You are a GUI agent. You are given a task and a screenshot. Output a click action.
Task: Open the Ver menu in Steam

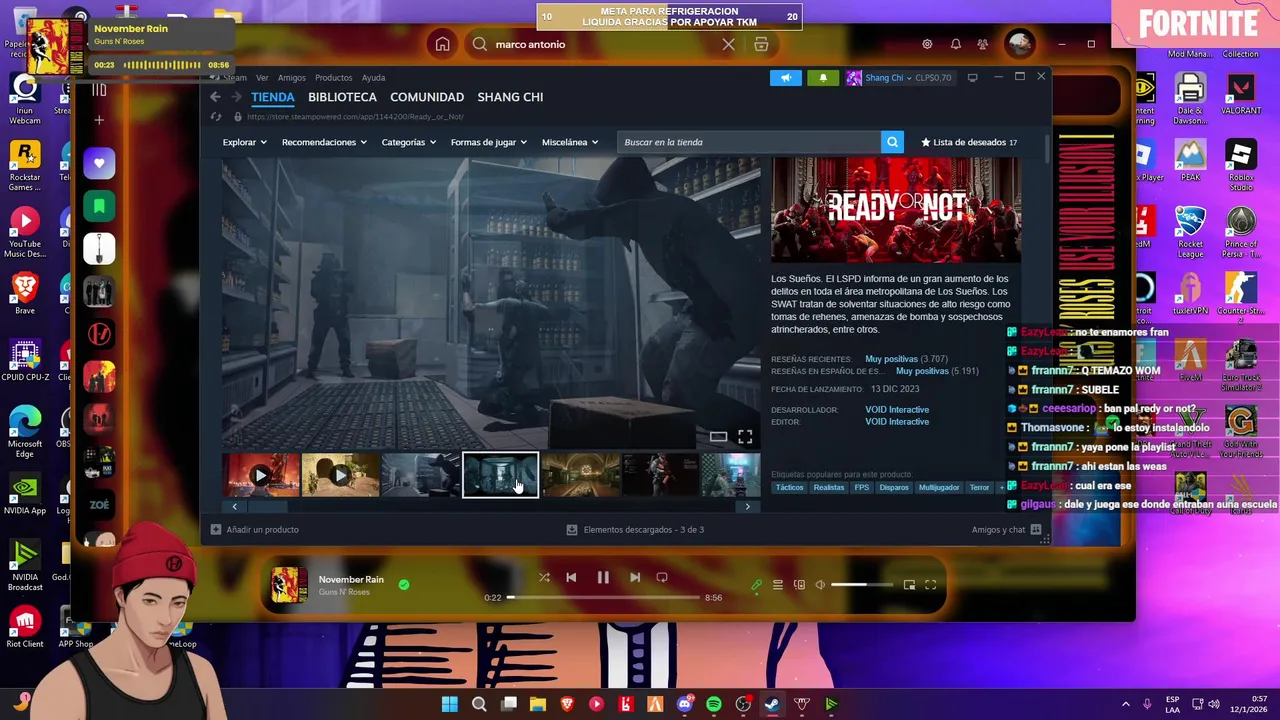(x=262, y=77)
